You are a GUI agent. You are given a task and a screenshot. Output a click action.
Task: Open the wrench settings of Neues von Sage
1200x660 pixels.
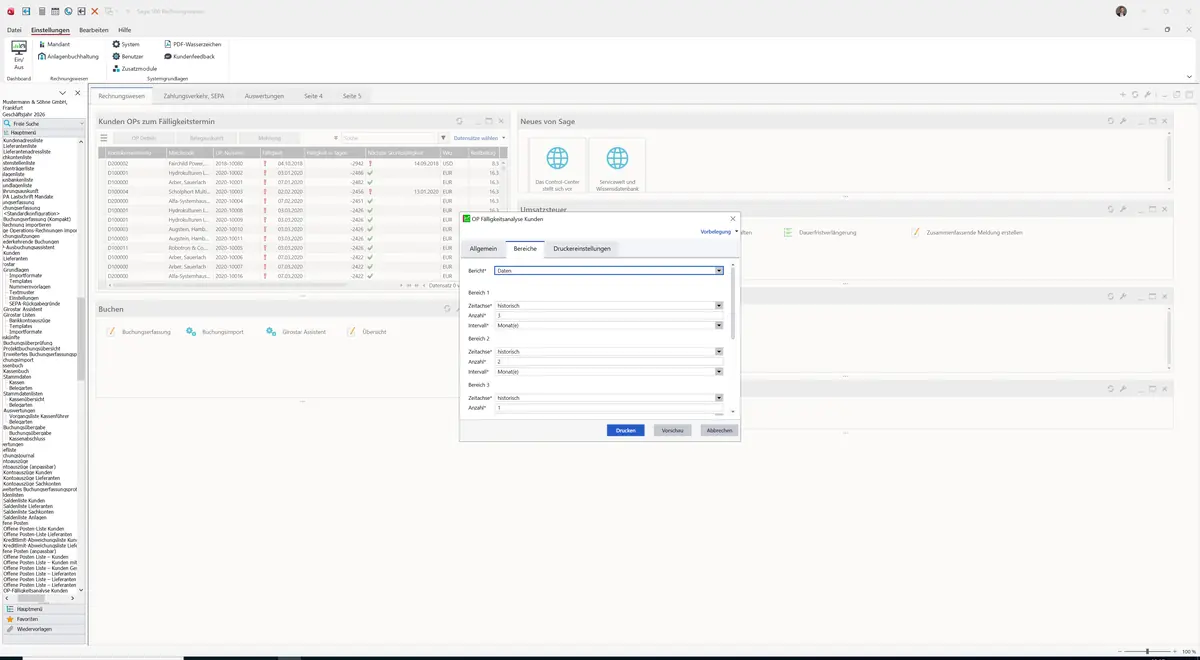point(1123,121)
